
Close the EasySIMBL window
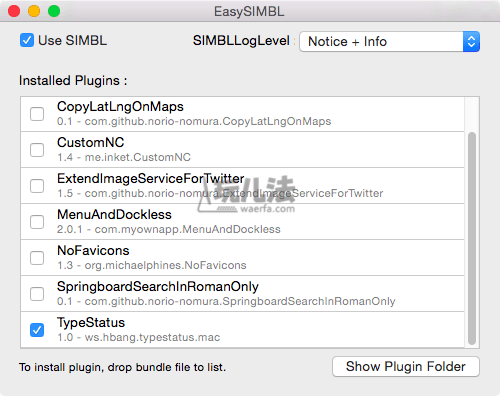point(14,11)
